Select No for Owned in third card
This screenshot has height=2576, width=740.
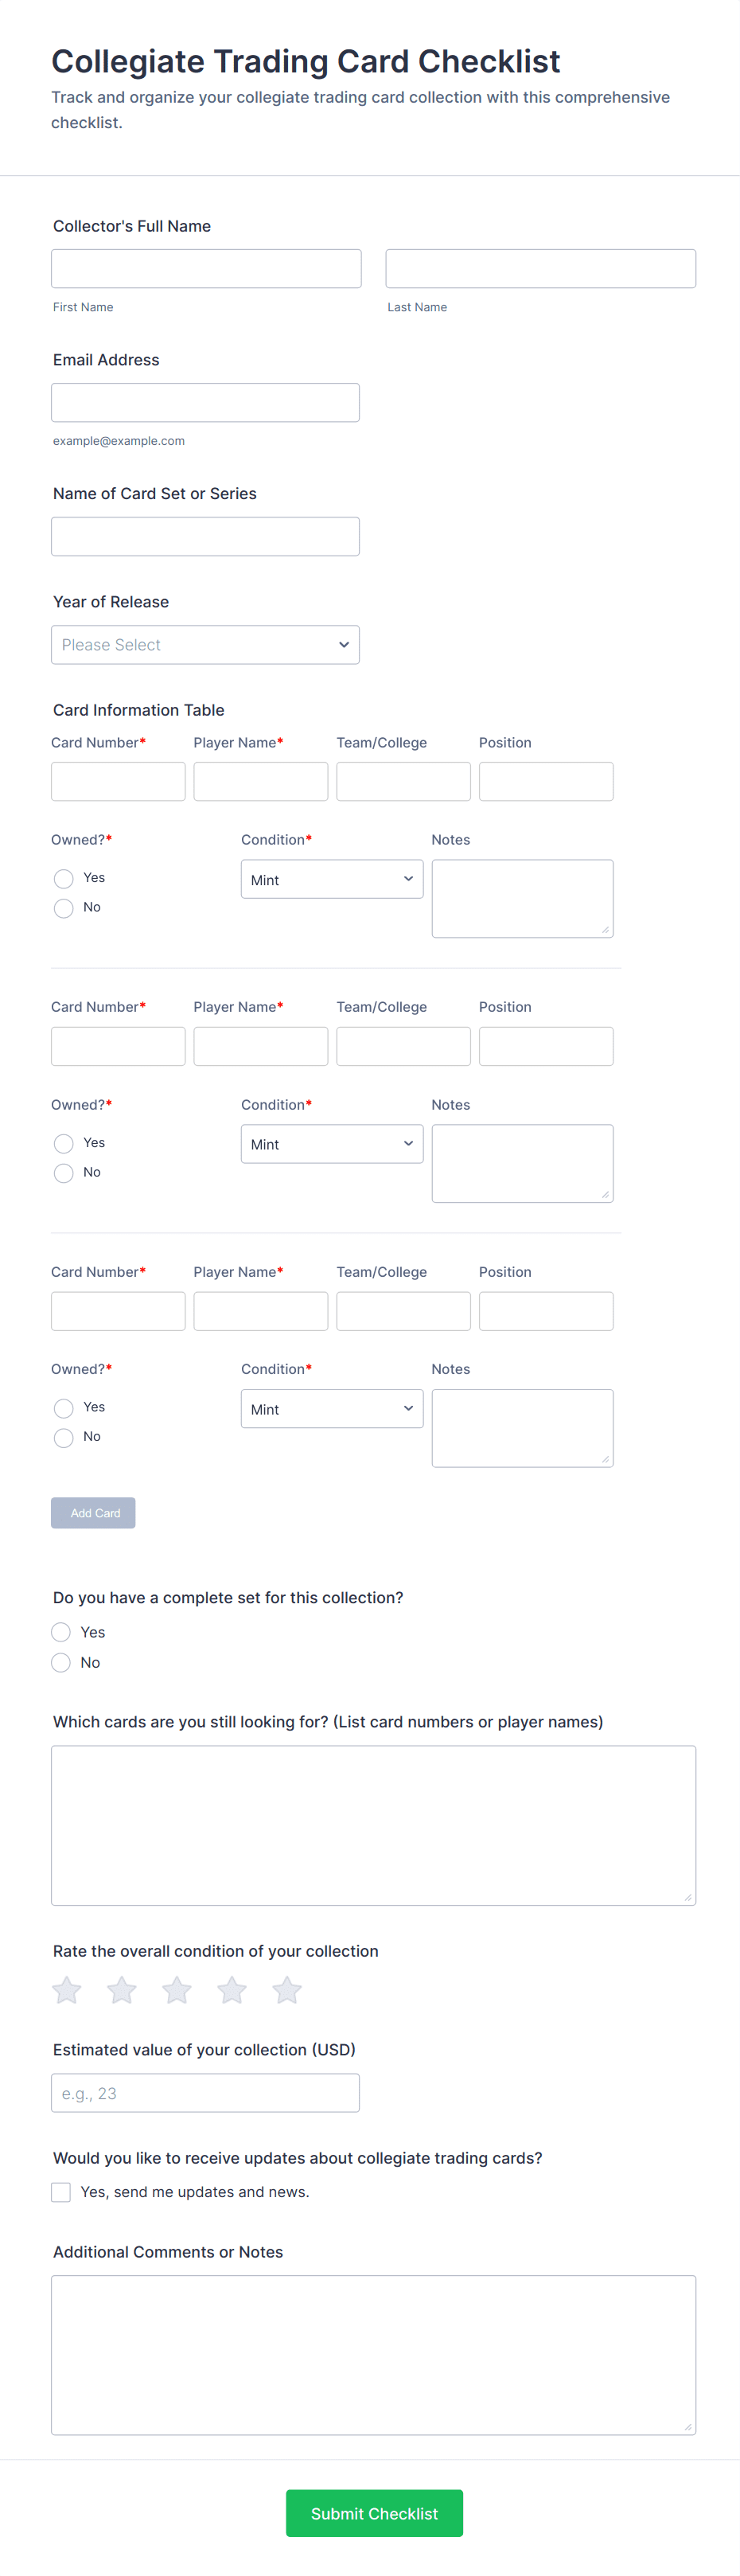click(64, 1437)
